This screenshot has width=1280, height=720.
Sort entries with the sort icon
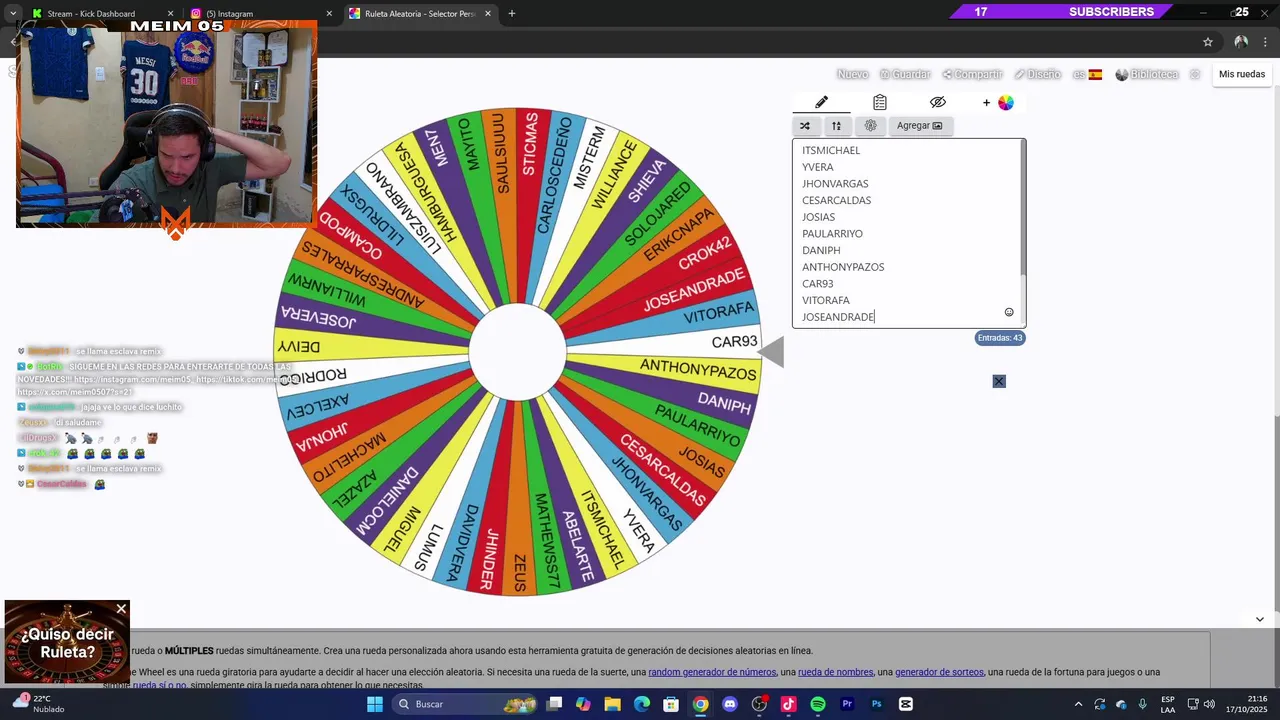[836, 126]
